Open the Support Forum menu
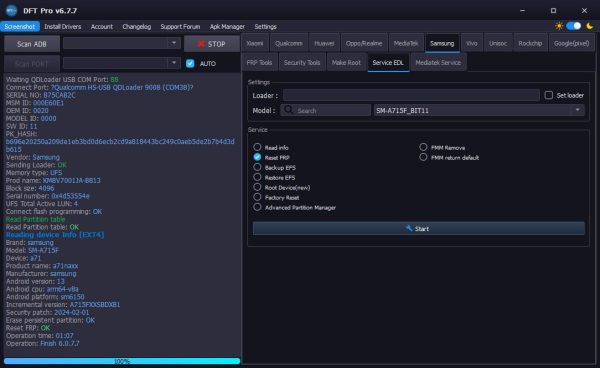 click(x=180, y=26)
